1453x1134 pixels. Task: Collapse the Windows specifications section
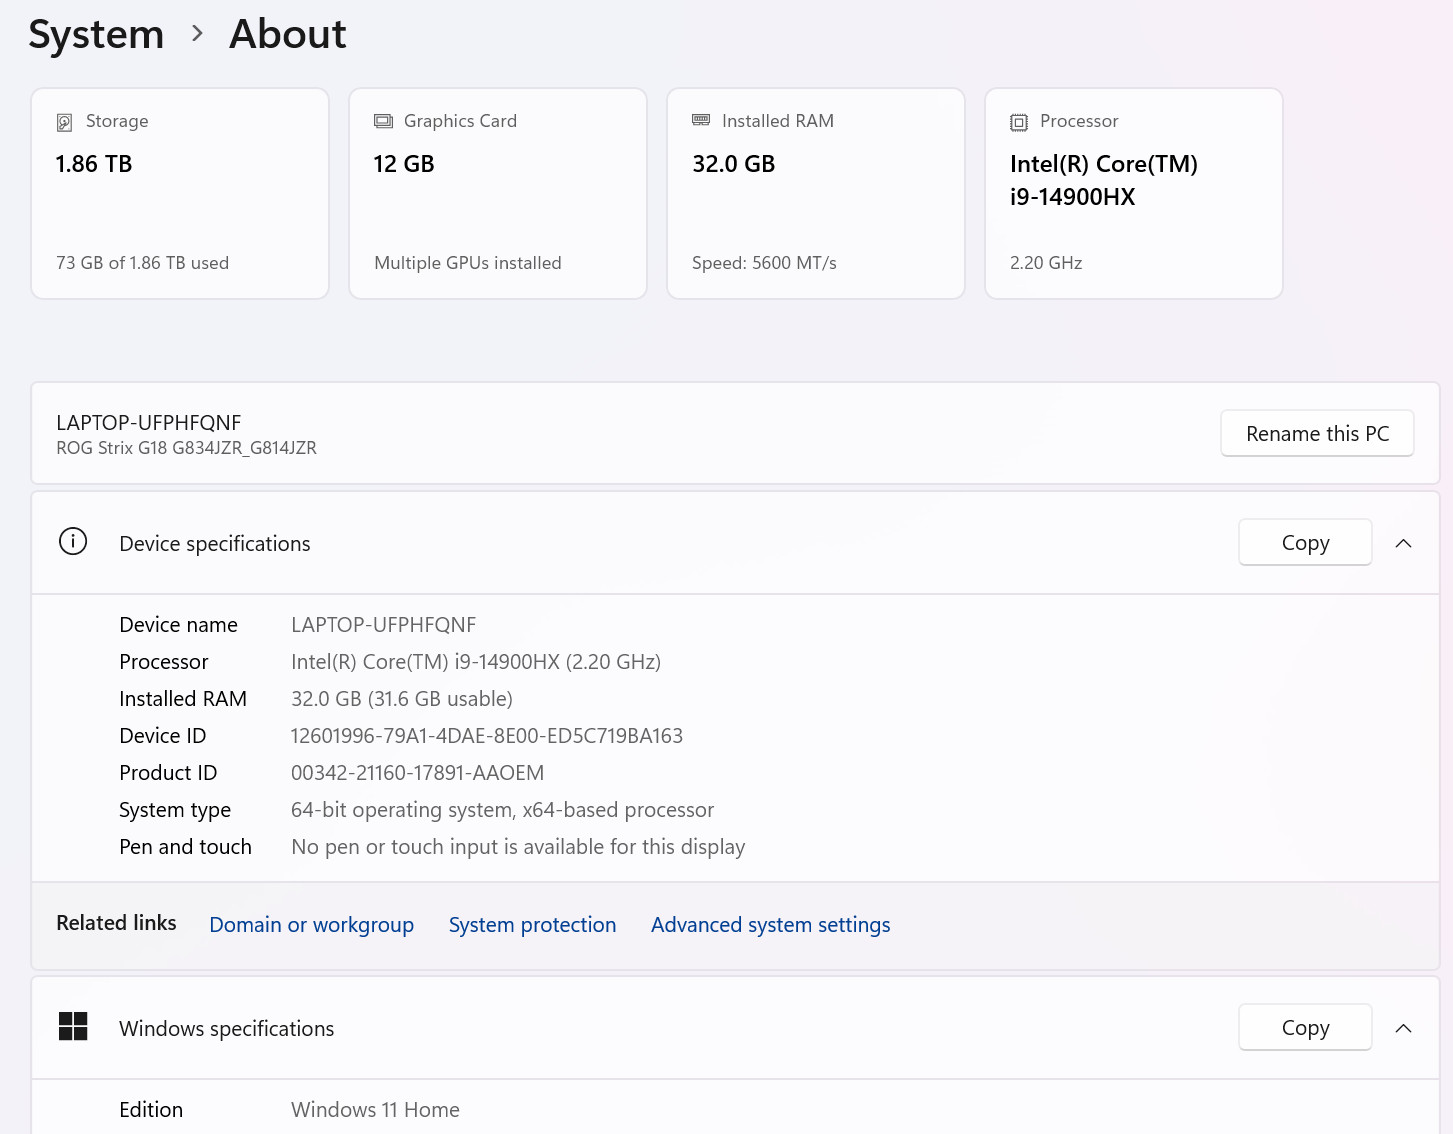(x=1403, y=1028)
